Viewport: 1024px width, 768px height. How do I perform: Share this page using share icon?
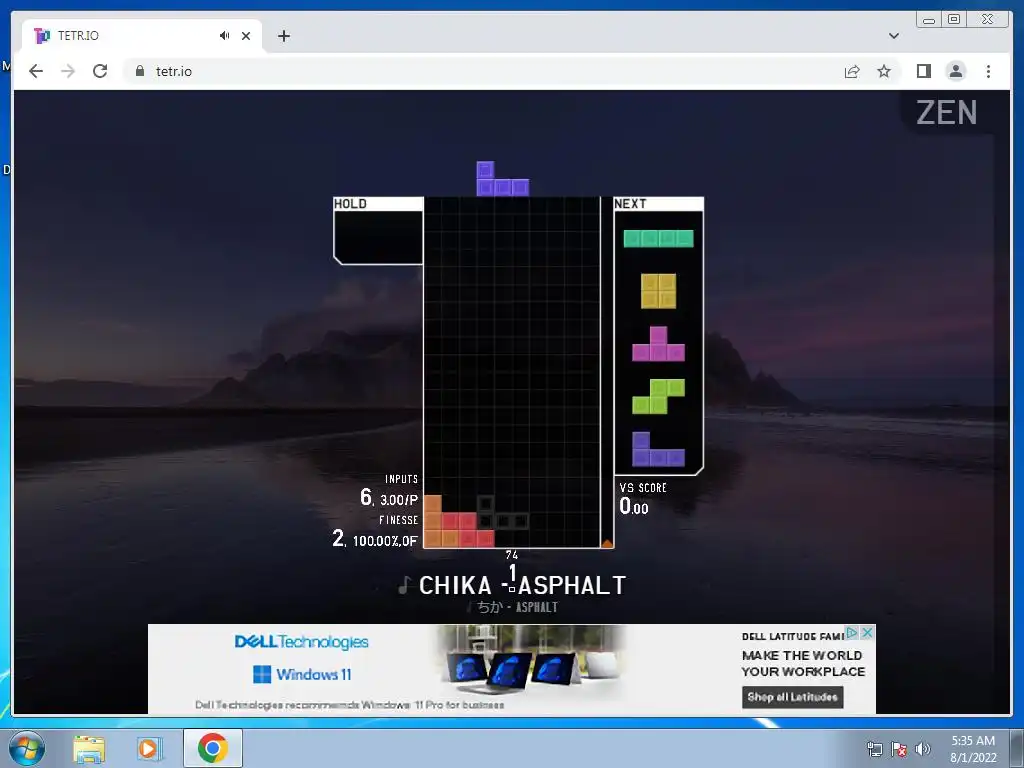(852, 71)
